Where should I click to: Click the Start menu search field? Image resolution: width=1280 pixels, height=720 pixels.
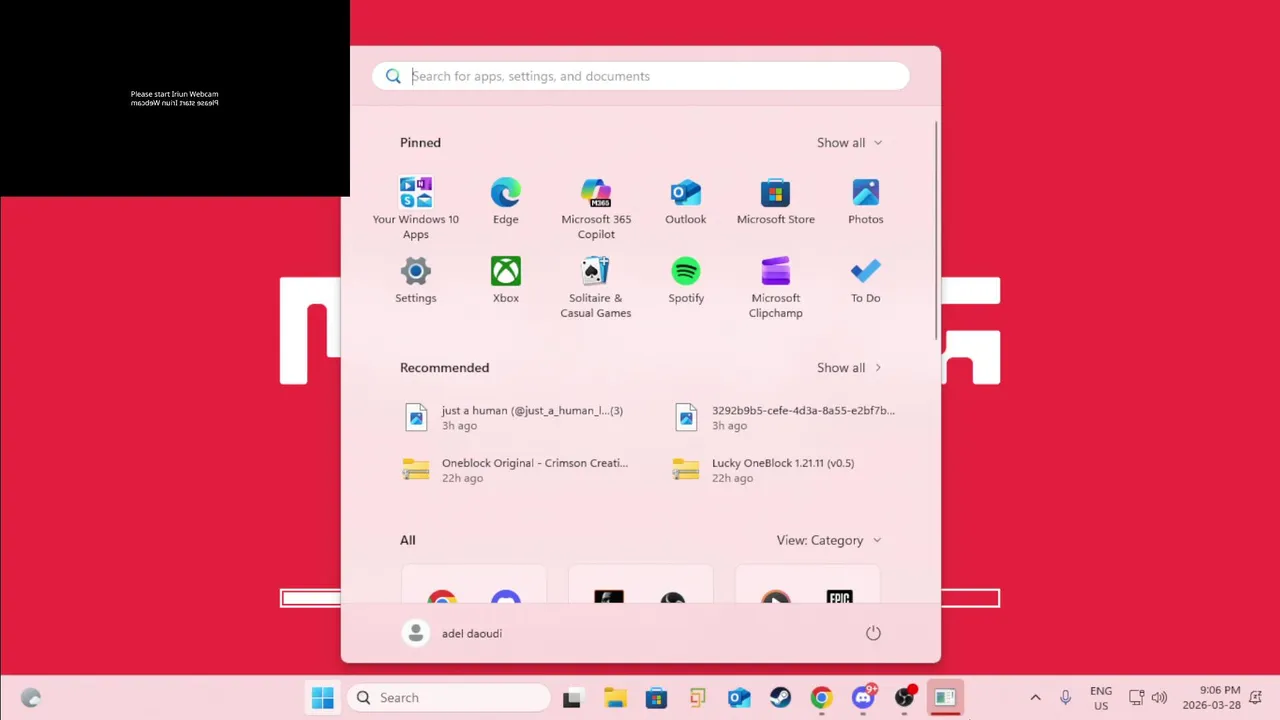(641, 76)
